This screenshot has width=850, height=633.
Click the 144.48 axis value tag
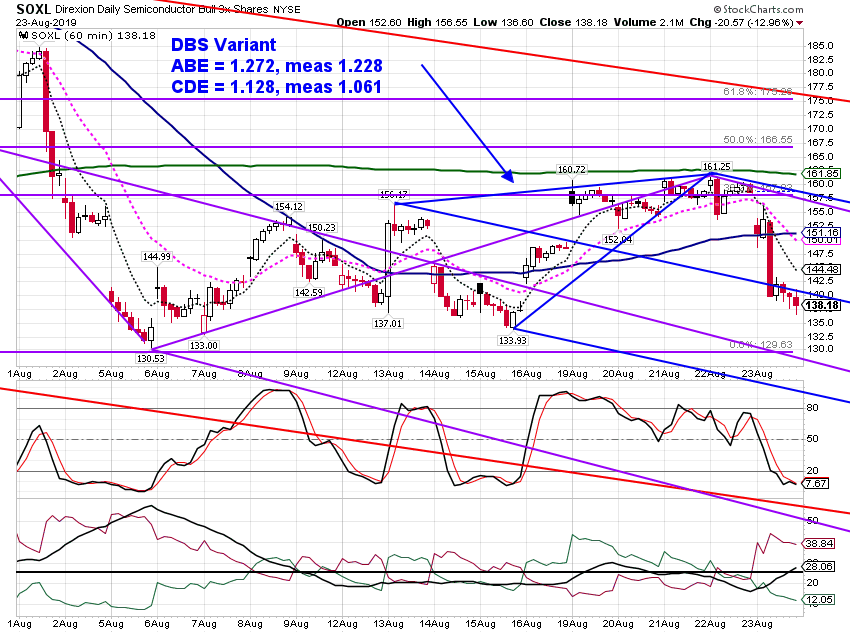click(x=822, y=269)
